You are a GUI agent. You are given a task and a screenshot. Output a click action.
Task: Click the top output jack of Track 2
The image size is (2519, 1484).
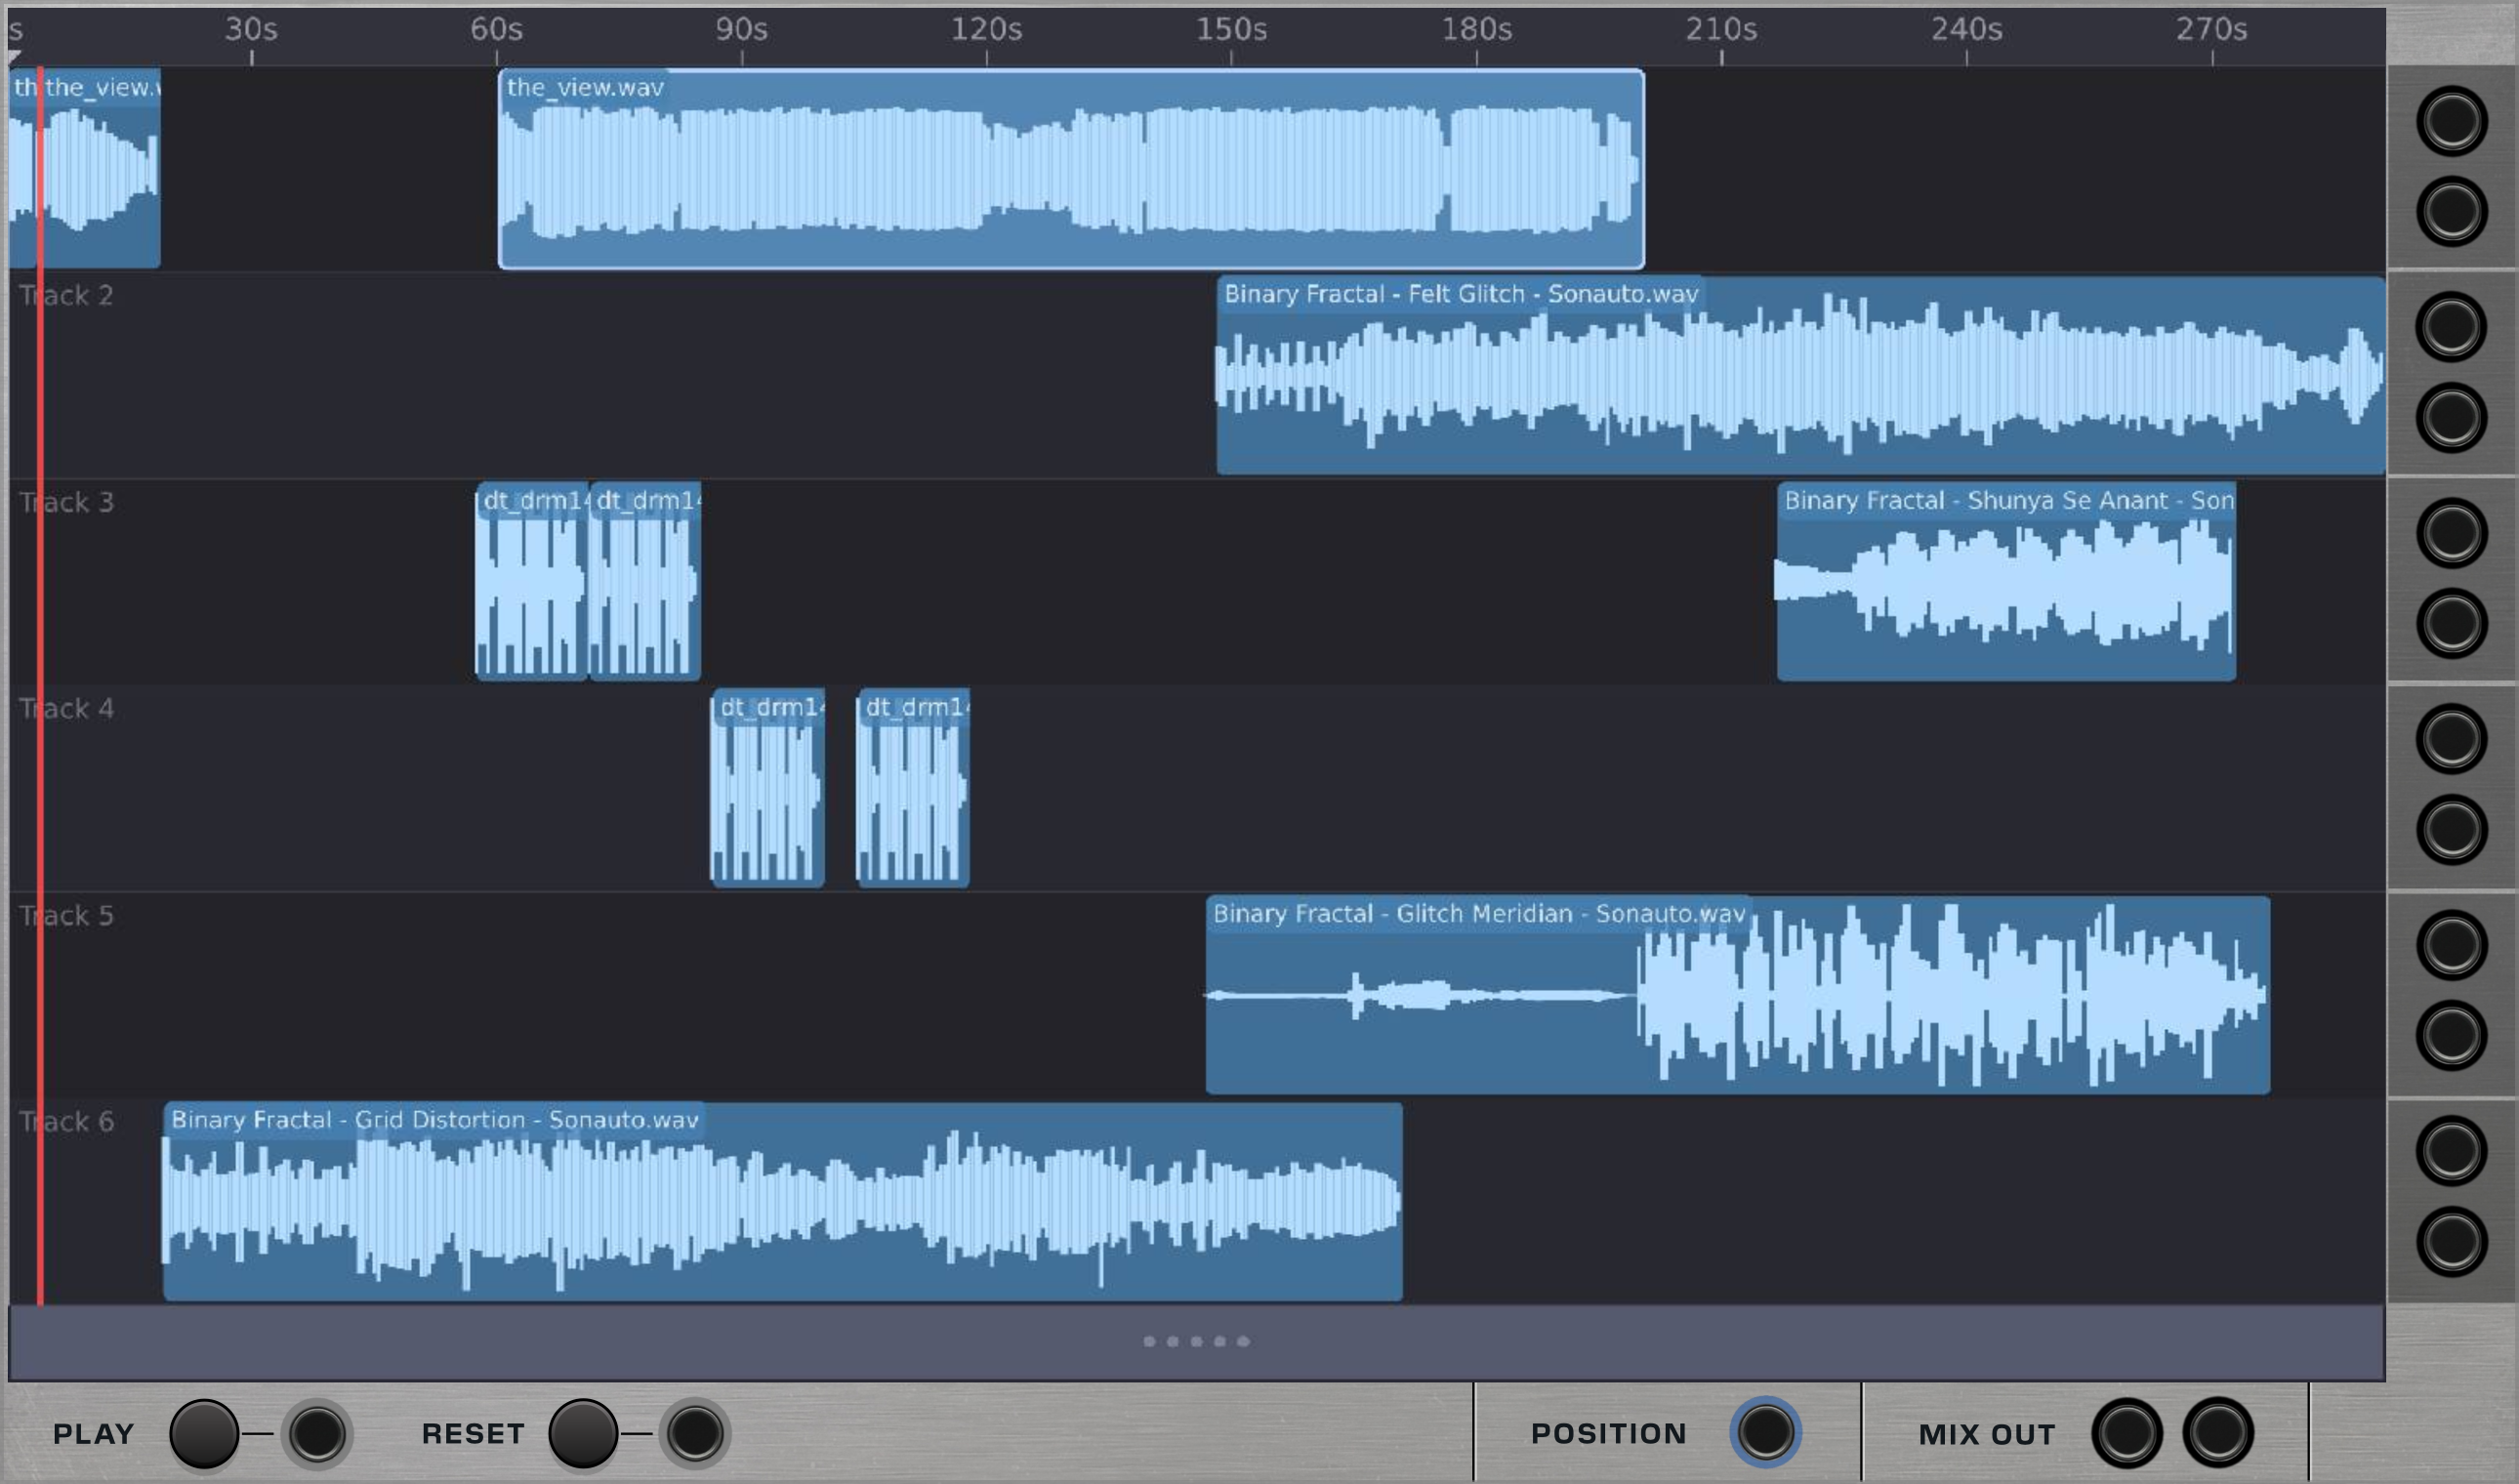tap(2451, 327)
